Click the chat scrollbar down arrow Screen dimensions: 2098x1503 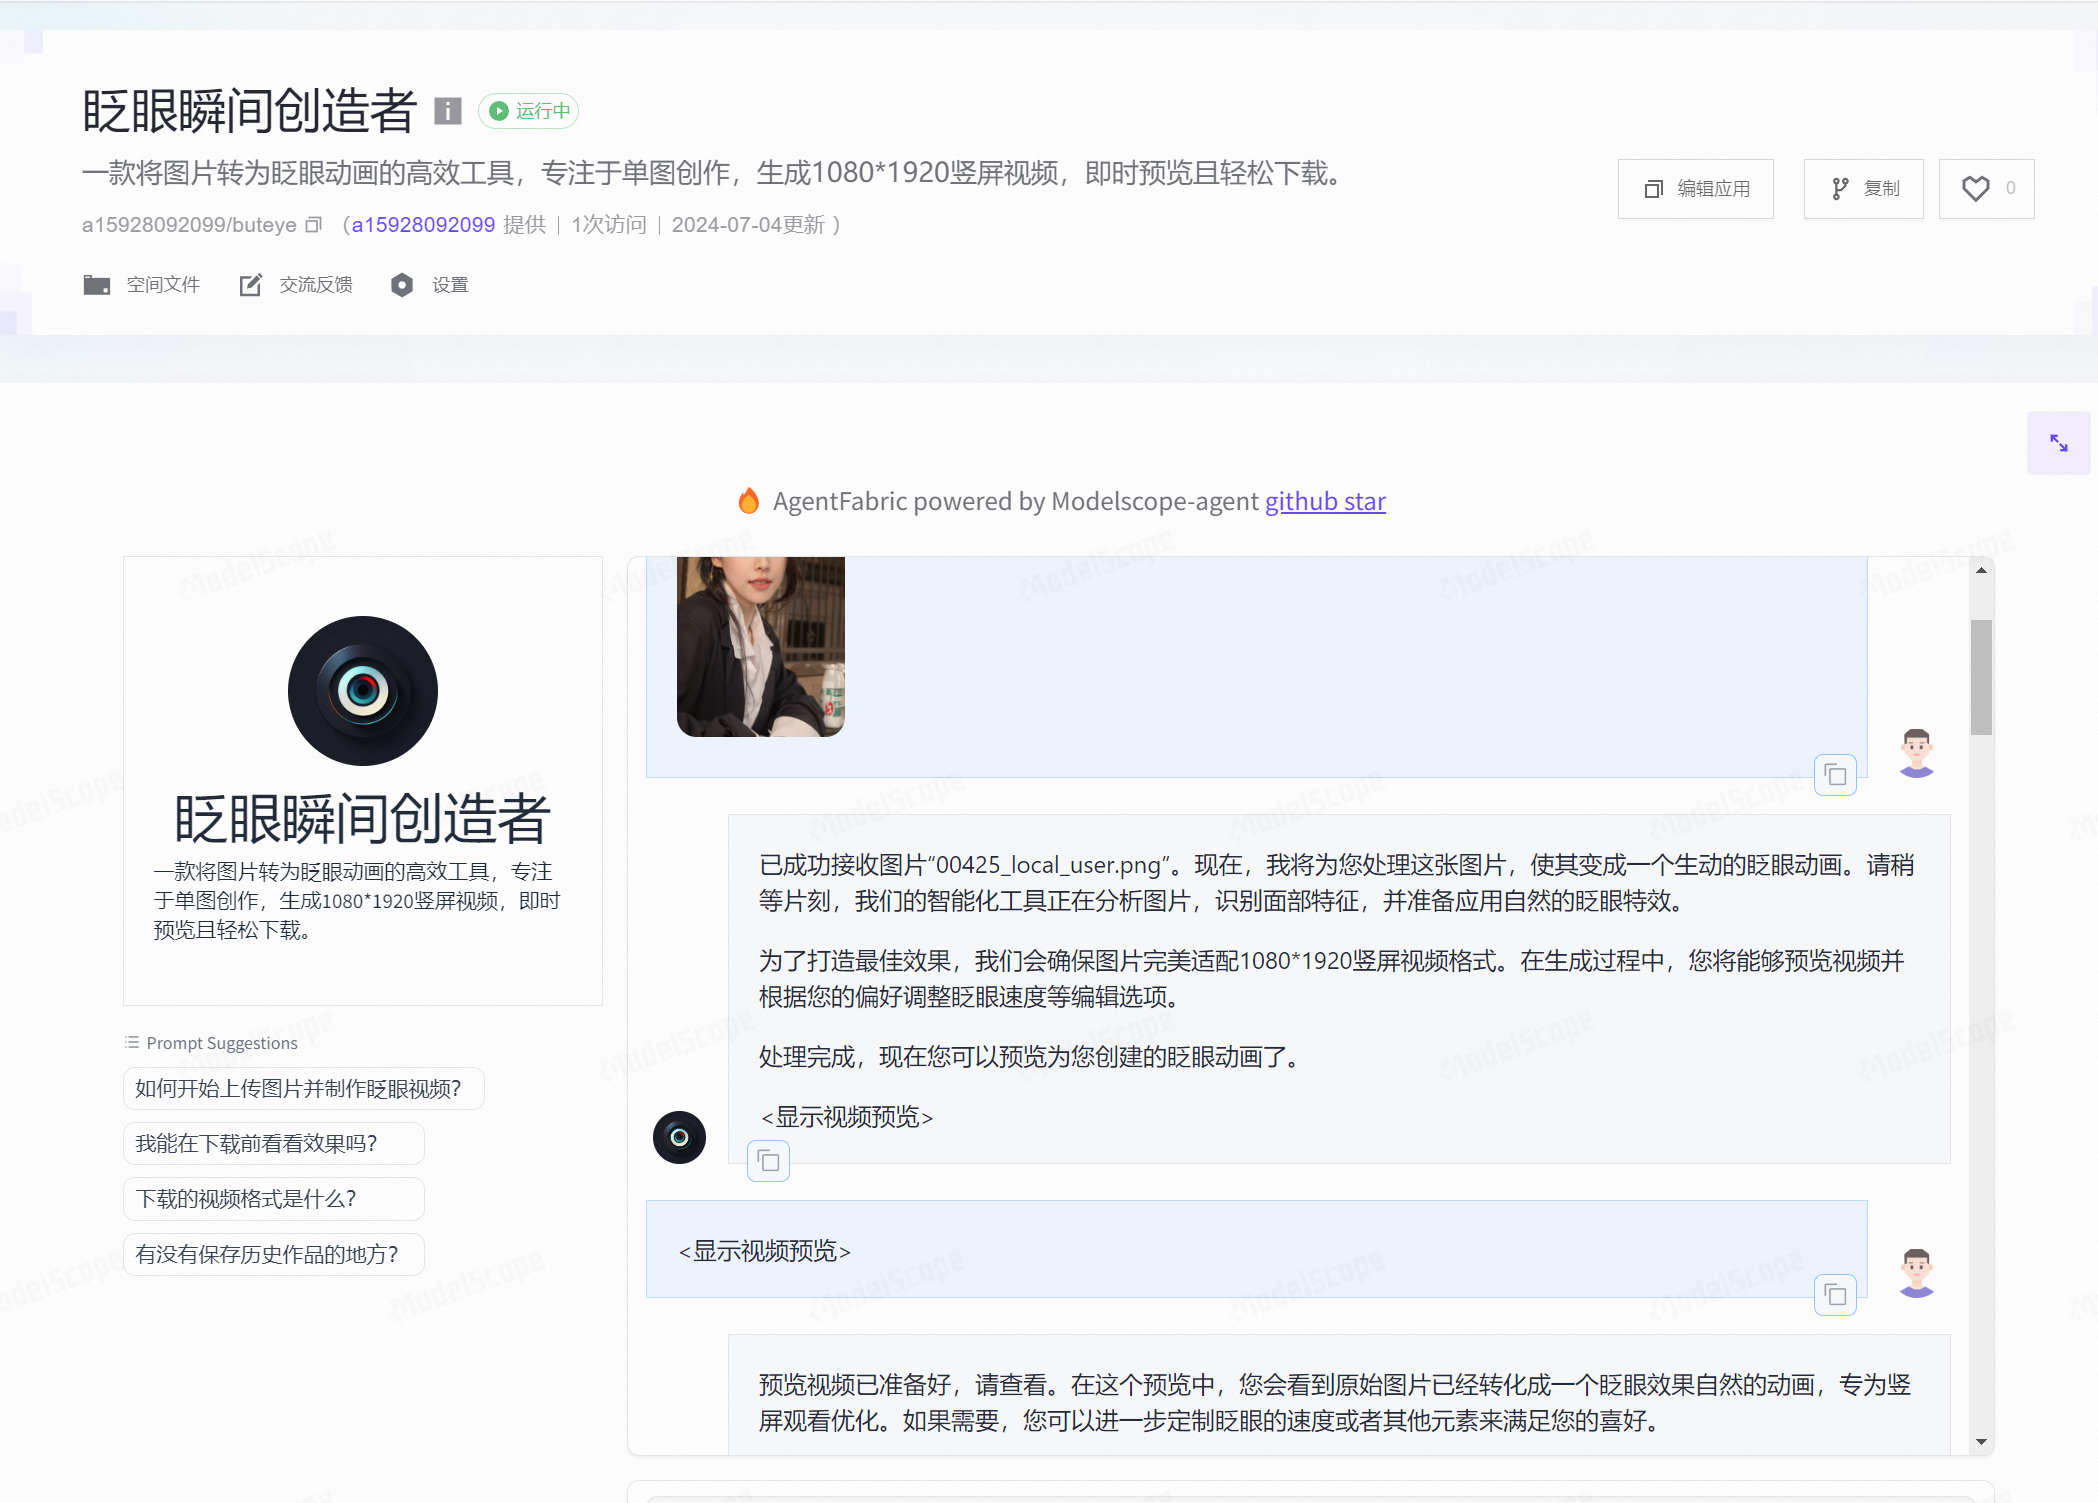tap(1981, 1442)
